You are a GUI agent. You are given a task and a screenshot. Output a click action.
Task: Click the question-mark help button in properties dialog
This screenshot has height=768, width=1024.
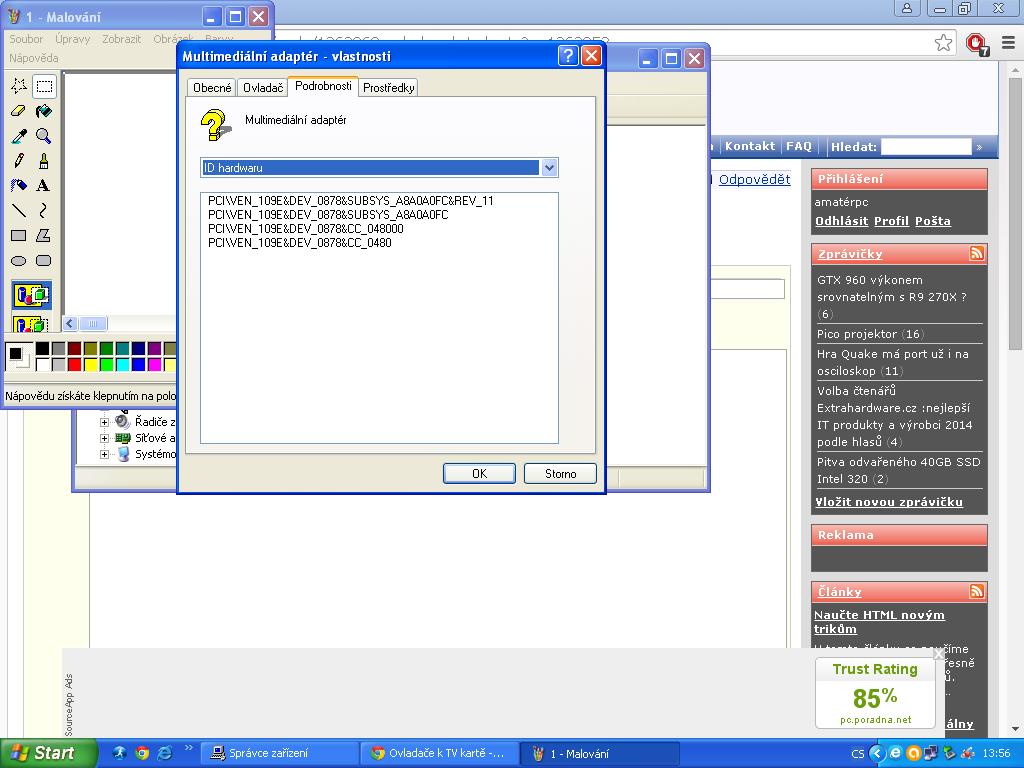click(568, 56)
